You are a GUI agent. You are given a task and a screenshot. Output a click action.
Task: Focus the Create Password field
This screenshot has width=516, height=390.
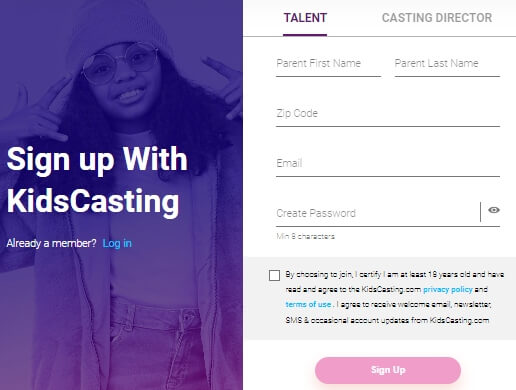[x=378, y=214]
